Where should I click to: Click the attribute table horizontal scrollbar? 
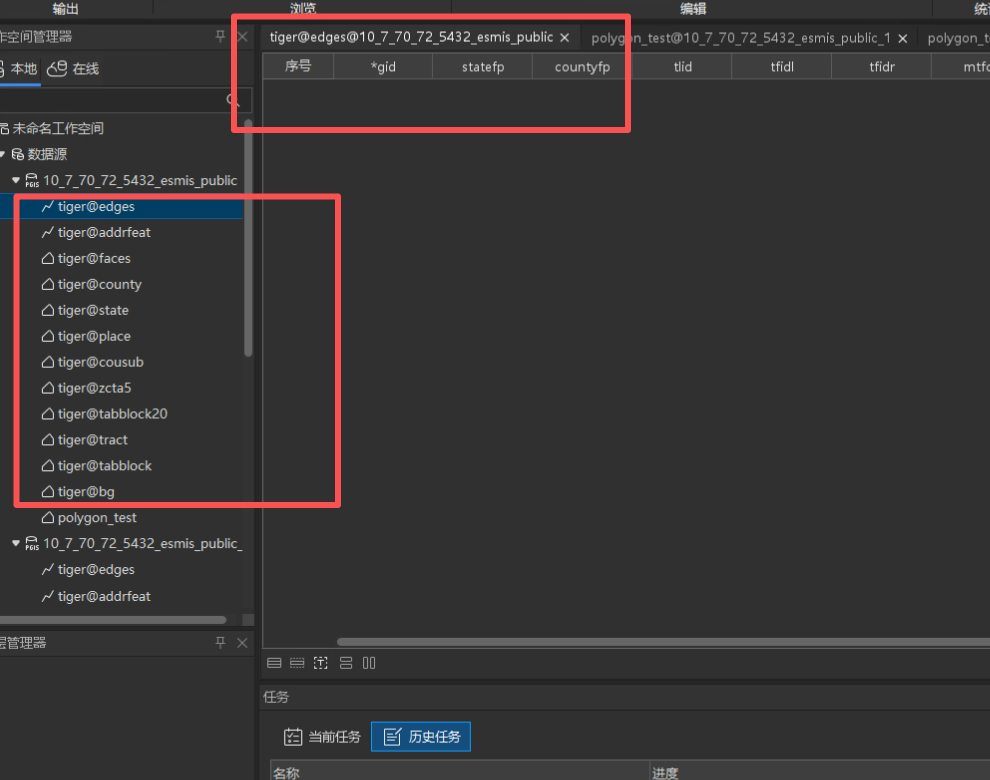[663, 642]
